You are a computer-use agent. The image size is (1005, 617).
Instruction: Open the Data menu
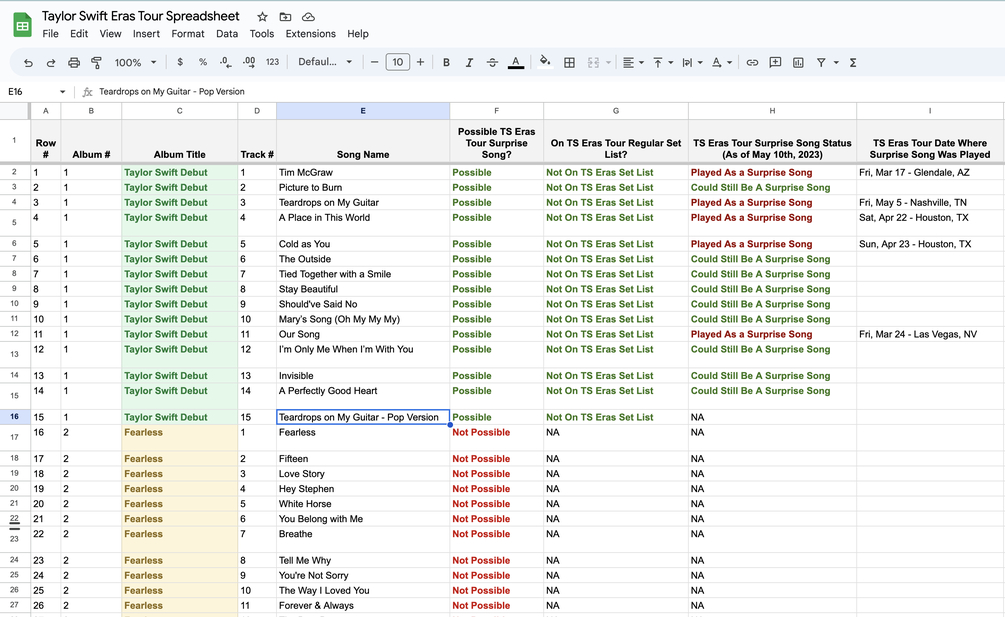coord(227,33)
